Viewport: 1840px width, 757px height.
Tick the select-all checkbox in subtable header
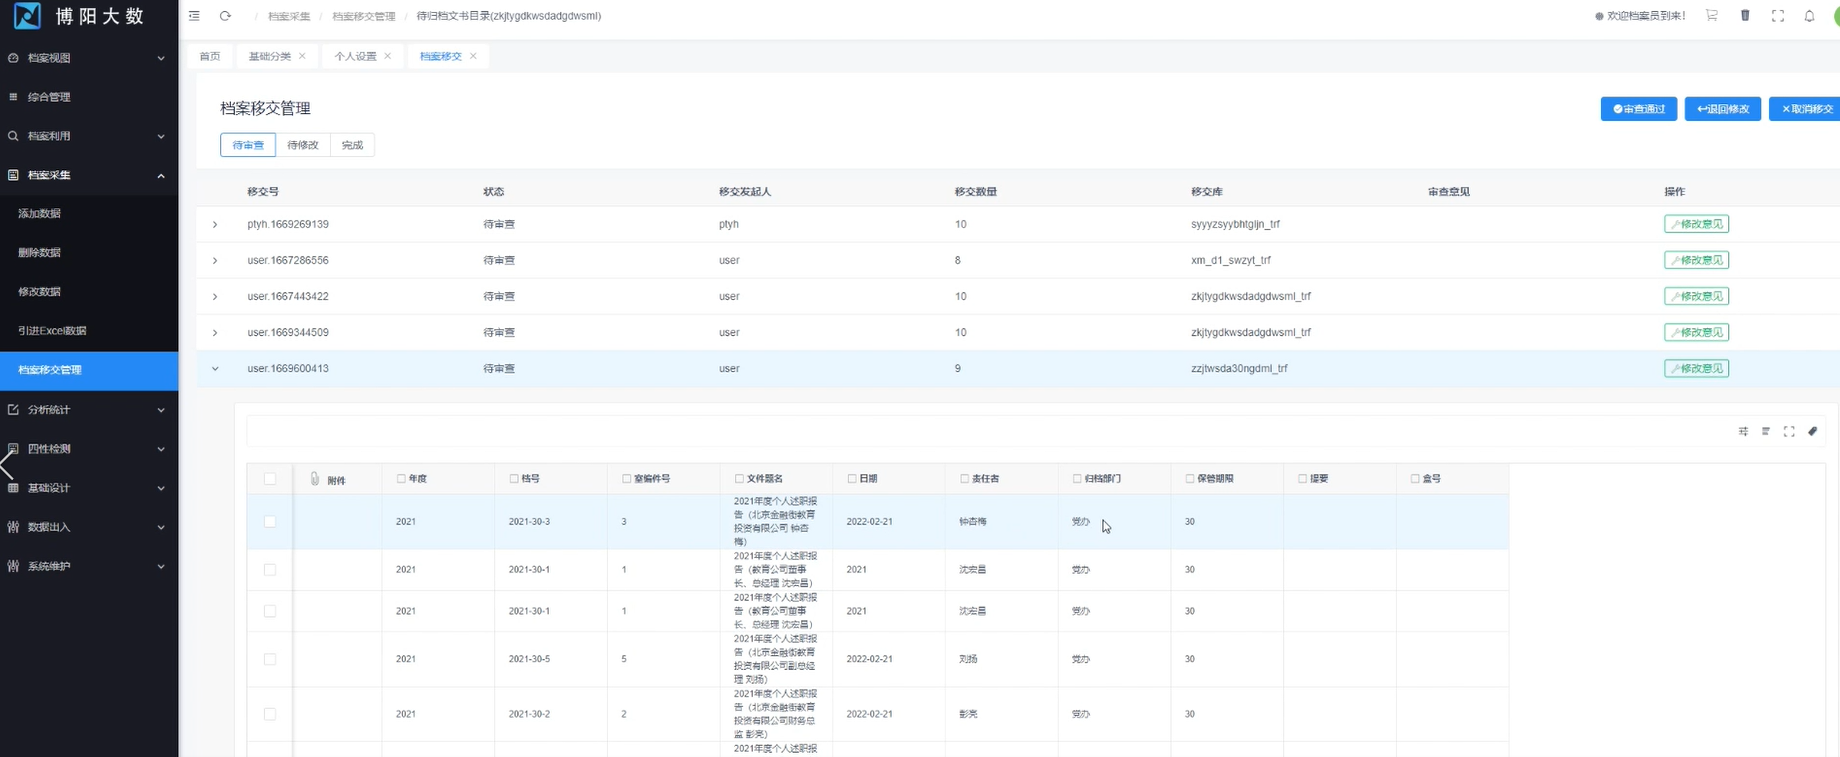click(270, 479)
